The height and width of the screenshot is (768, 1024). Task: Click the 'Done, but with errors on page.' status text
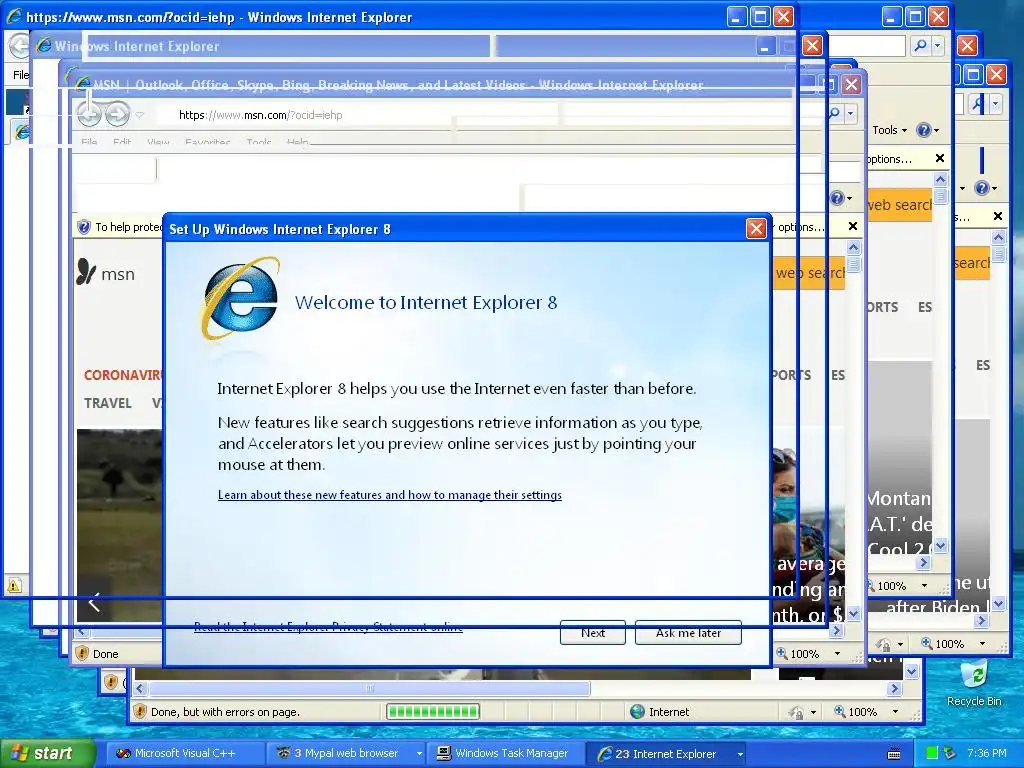point(225,712)
